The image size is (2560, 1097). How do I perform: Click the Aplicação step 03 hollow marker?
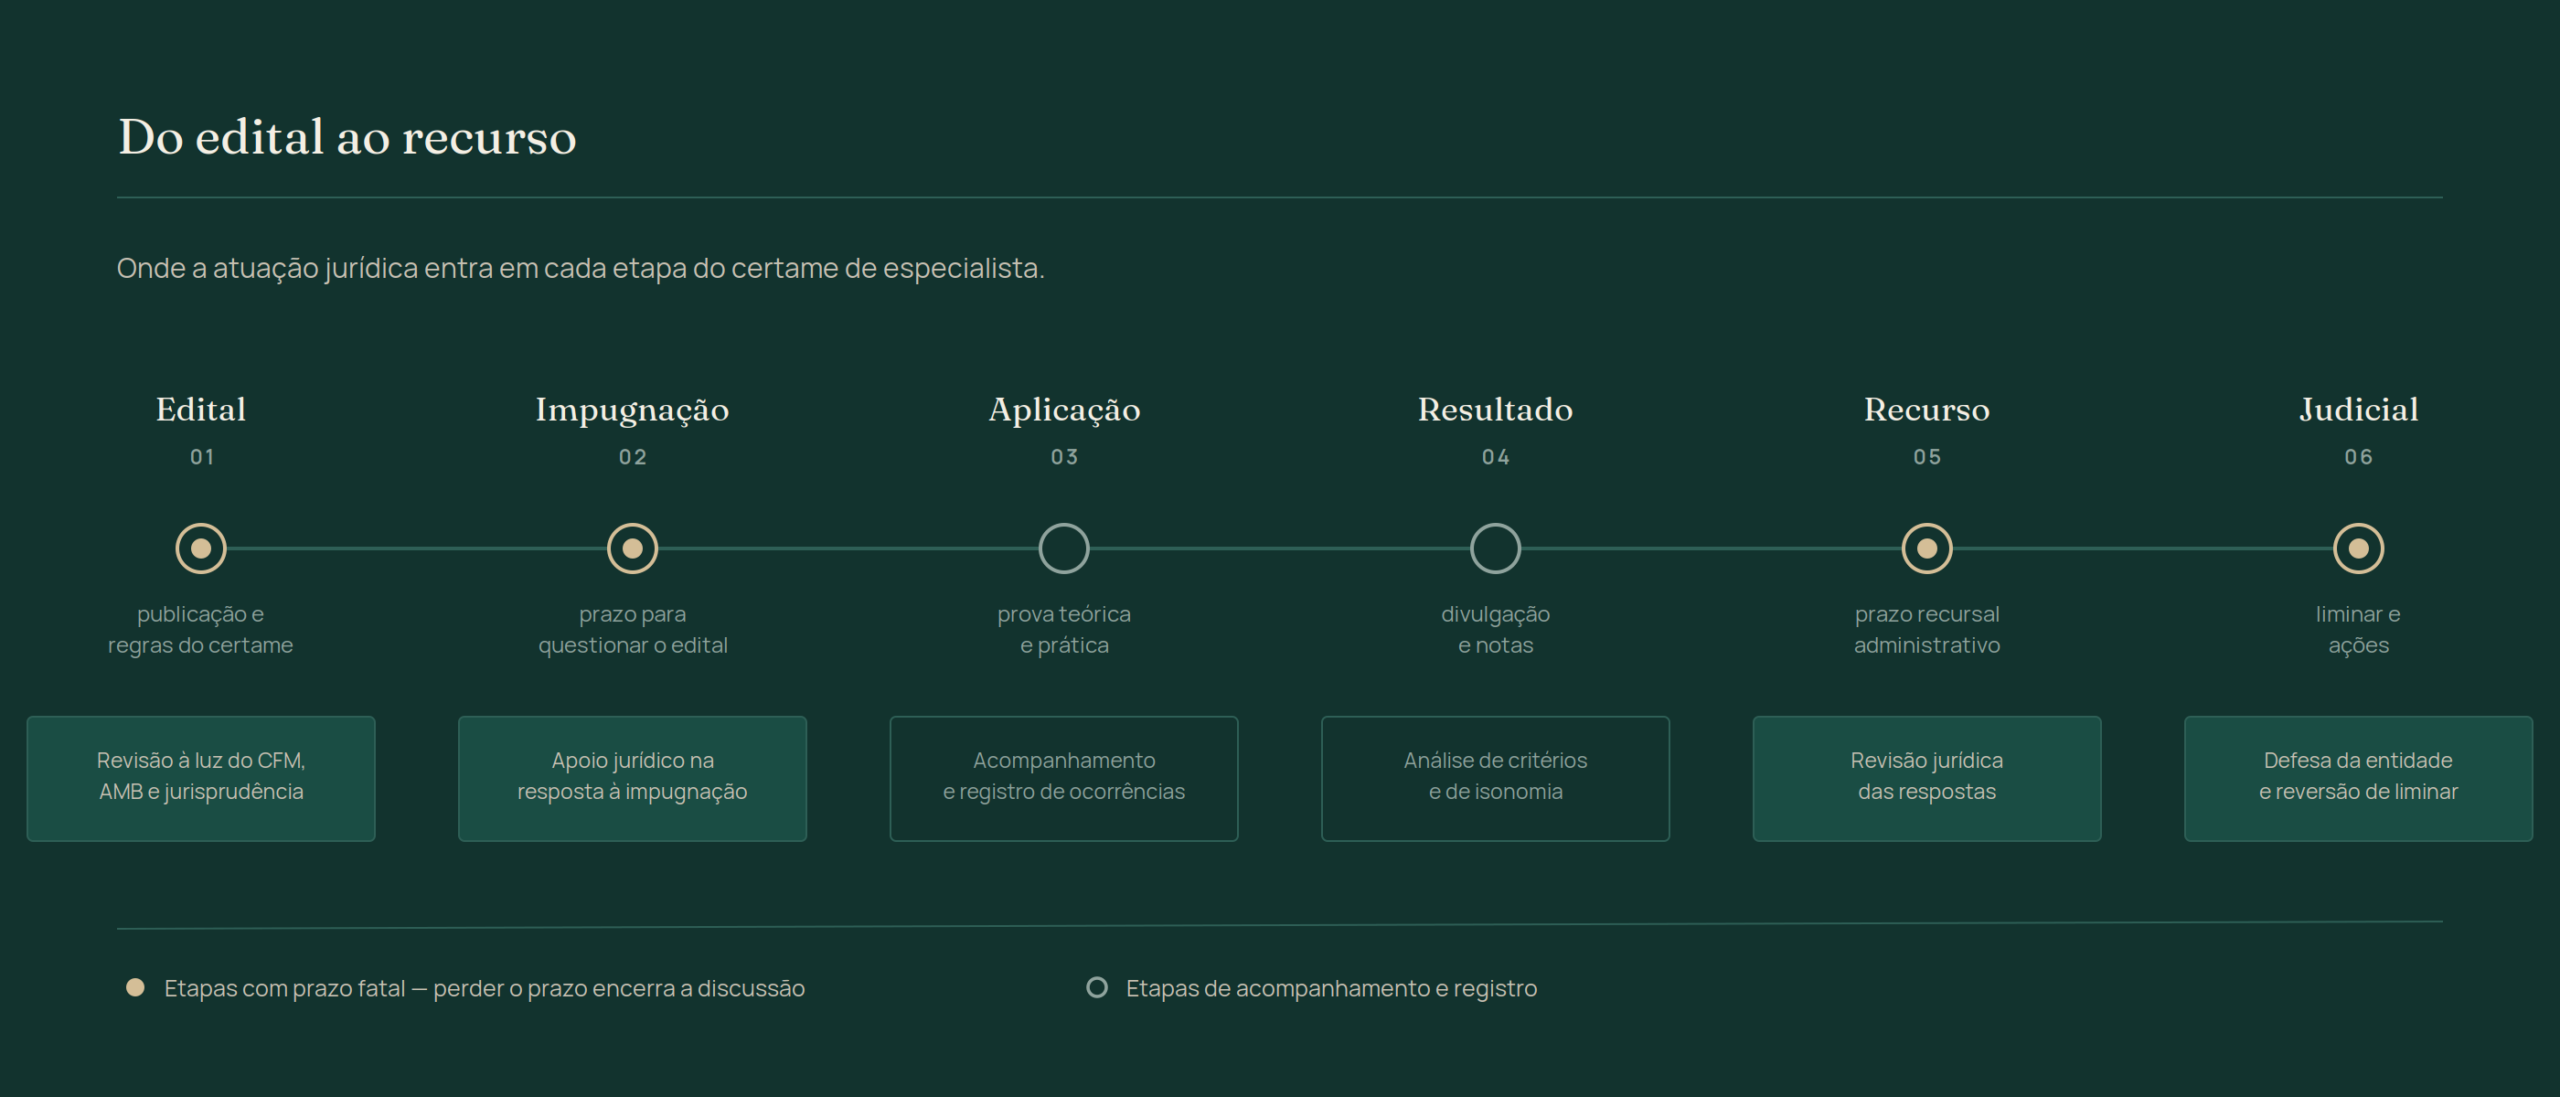[x=1064, y=548]
